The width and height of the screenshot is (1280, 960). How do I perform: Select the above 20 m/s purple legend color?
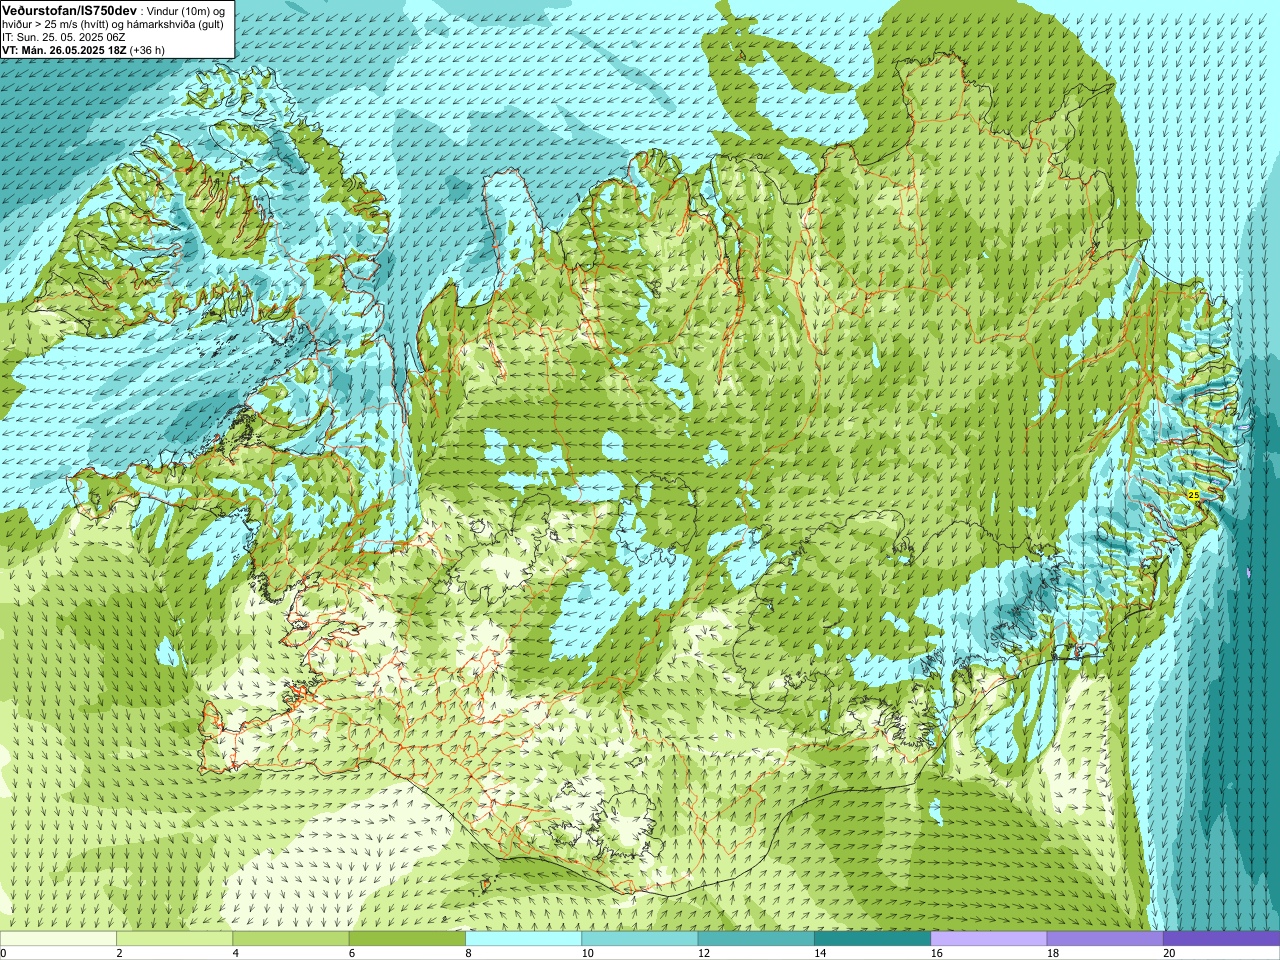click(x=1221, y=939)
